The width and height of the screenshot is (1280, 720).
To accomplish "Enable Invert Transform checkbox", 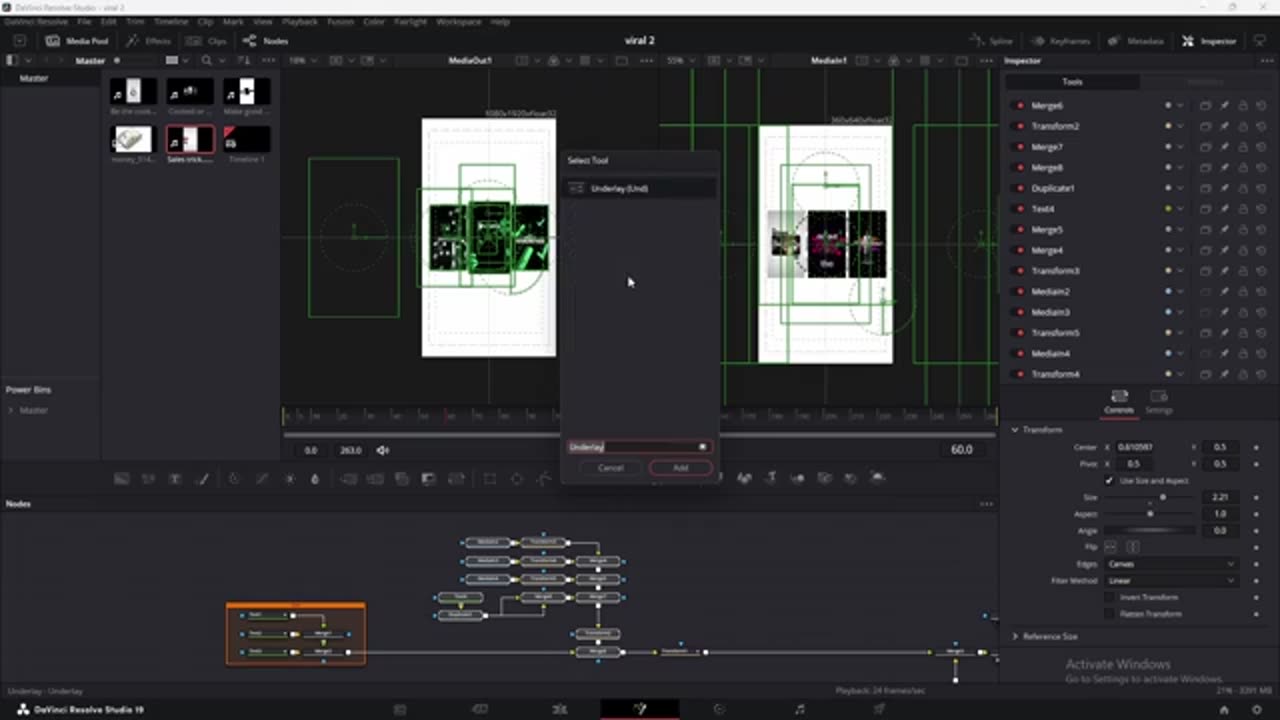I will point(1109,597).
